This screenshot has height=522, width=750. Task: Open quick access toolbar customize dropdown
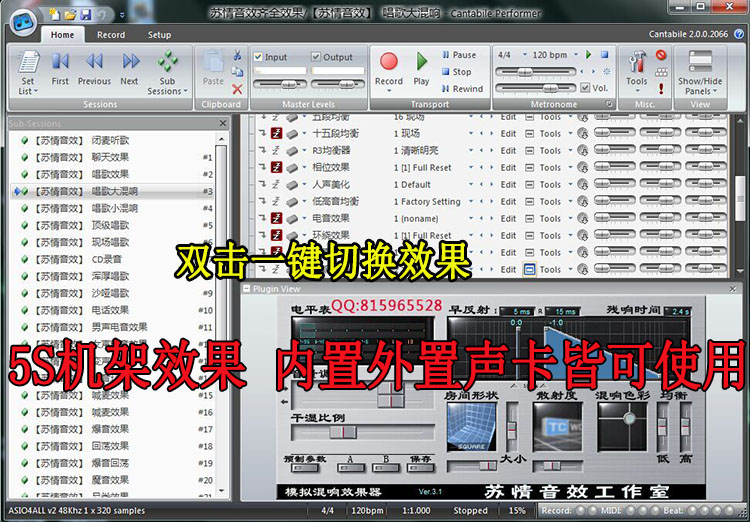[122, 15]
